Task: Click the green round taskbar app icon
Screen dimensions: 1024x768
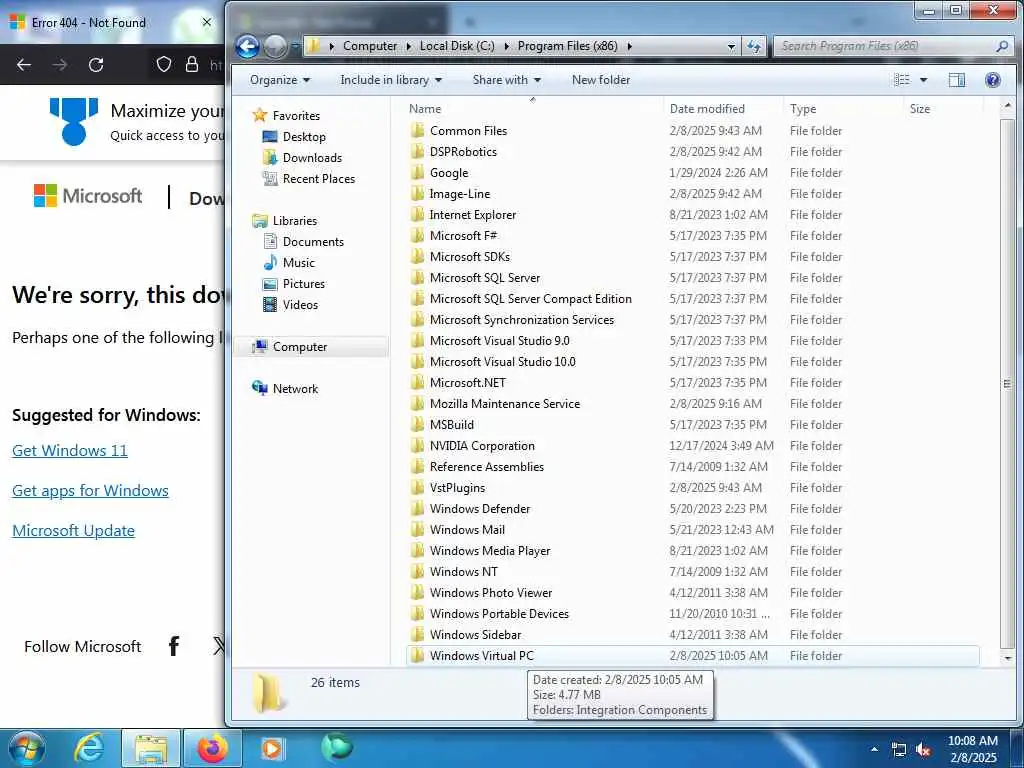Action: pyautogui.click(x=337, y=746)
